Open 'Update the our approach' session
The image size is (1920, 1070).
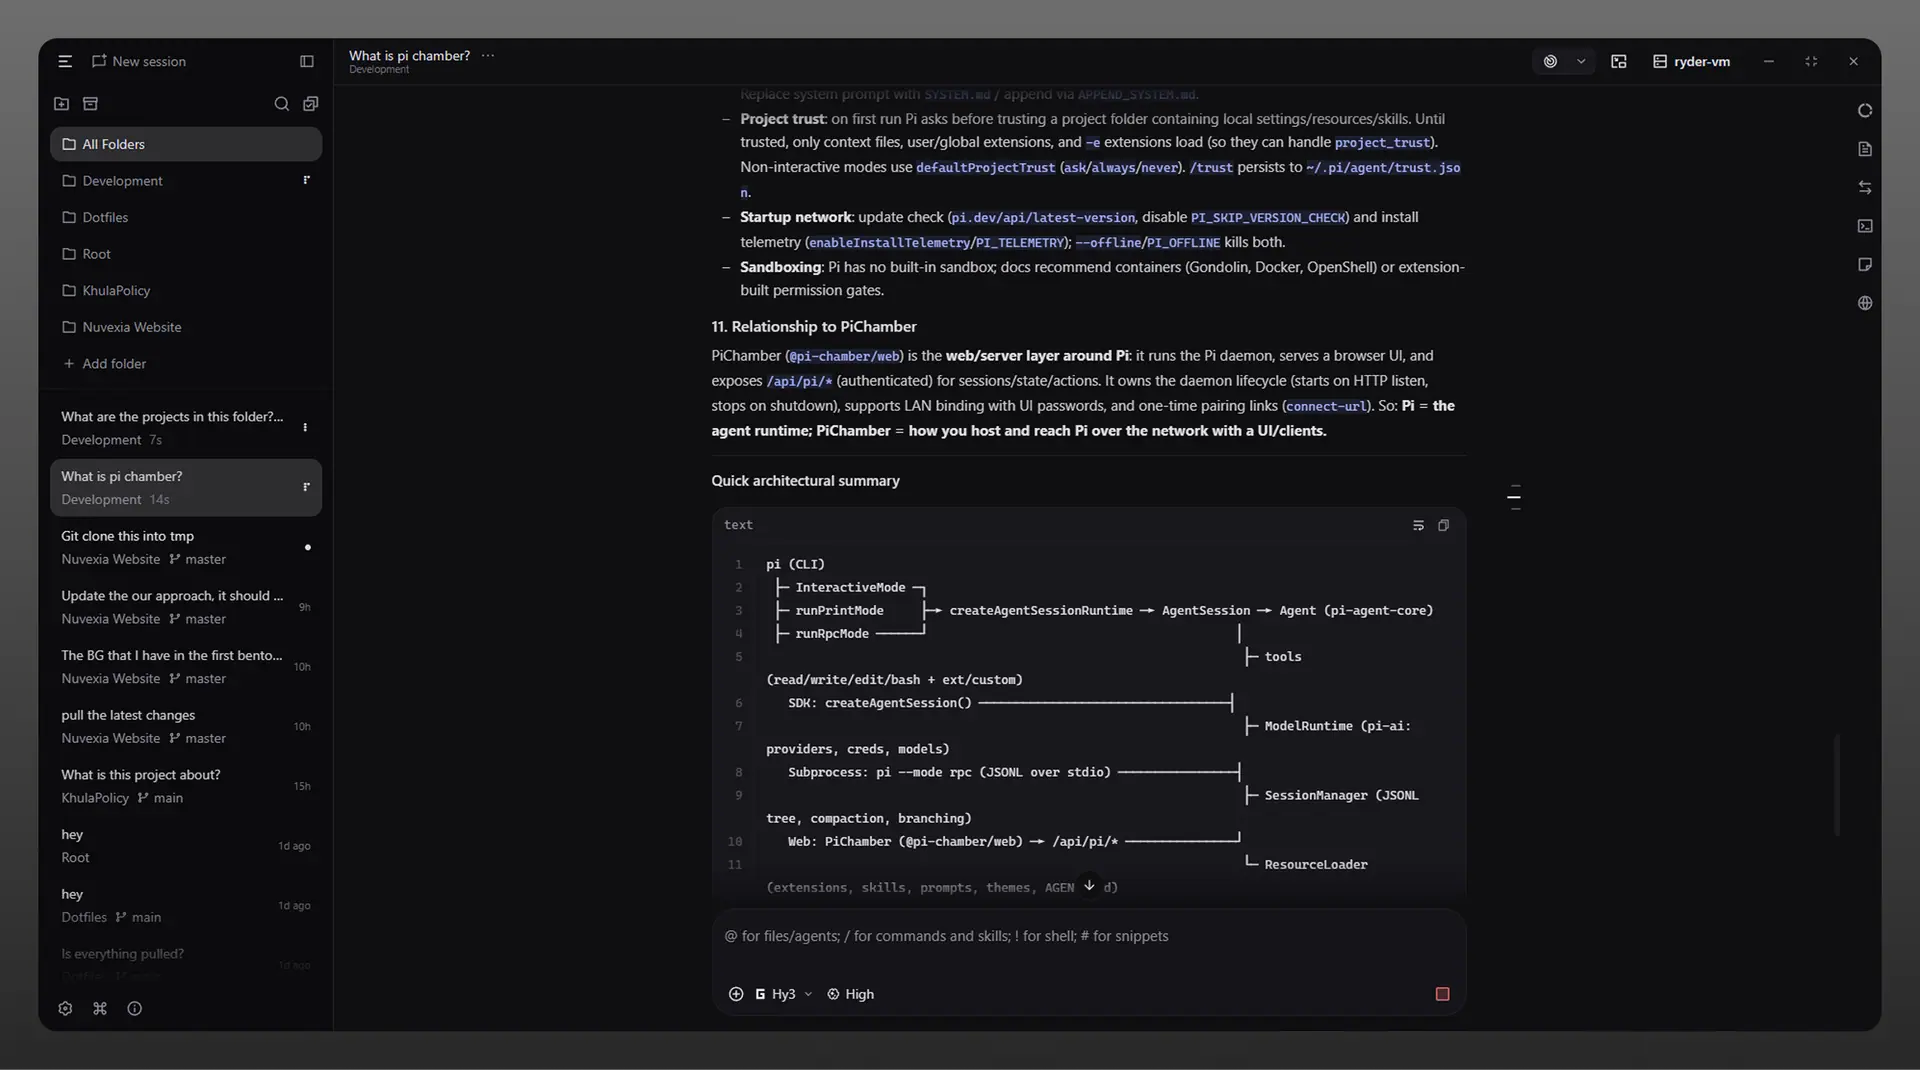pos(186,607)
